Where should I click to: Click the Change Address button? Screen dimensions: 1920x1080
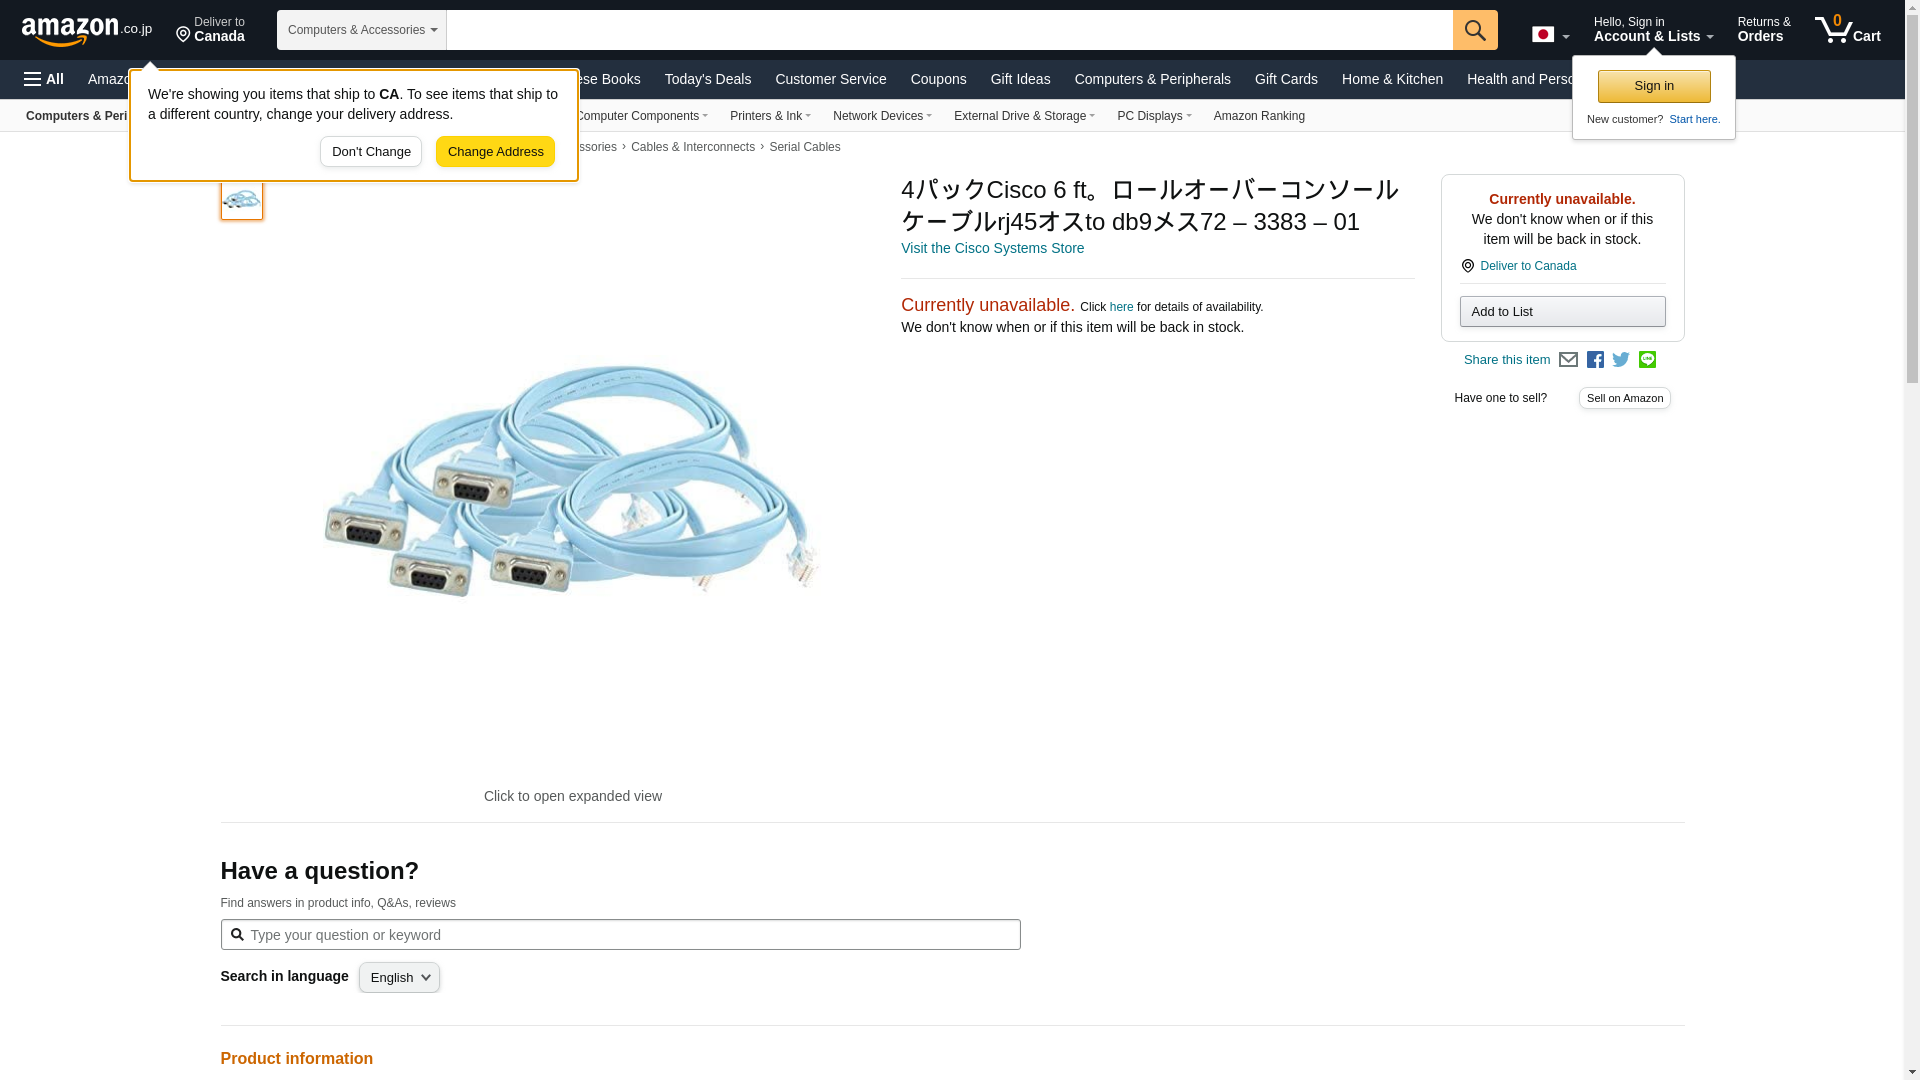click(495, 152)
